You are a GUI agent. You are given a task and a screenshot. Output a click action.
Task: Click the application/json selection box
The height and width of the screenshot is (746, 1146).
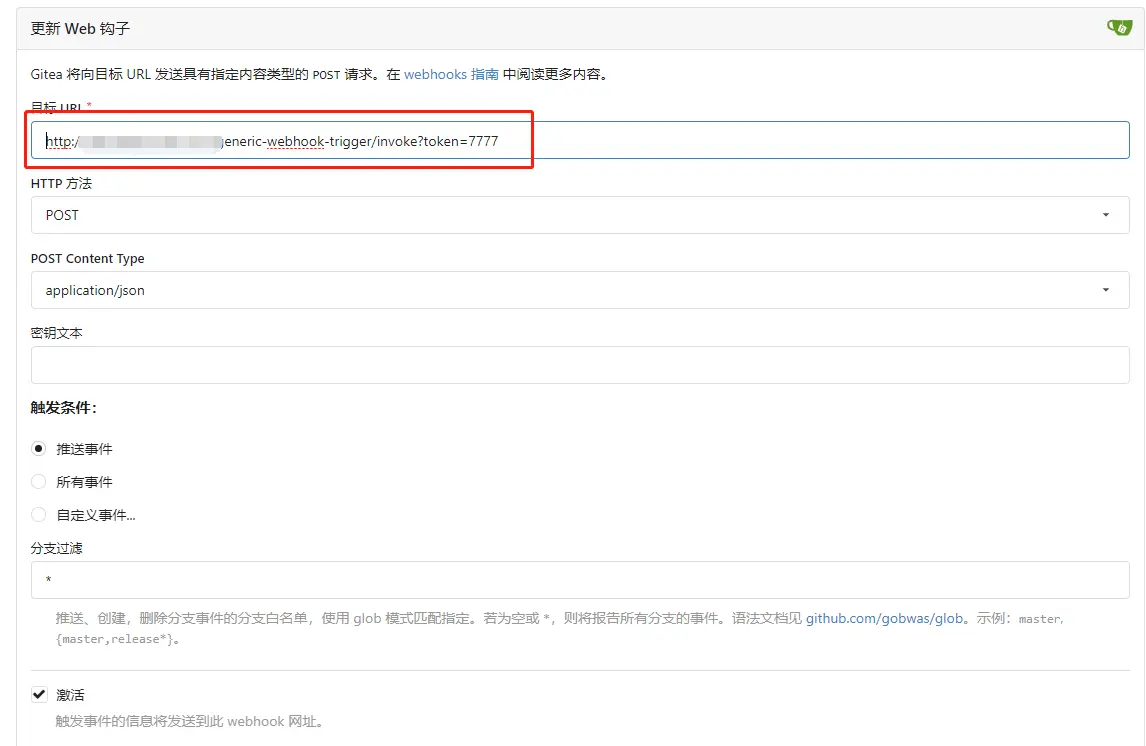pos(560,290)
